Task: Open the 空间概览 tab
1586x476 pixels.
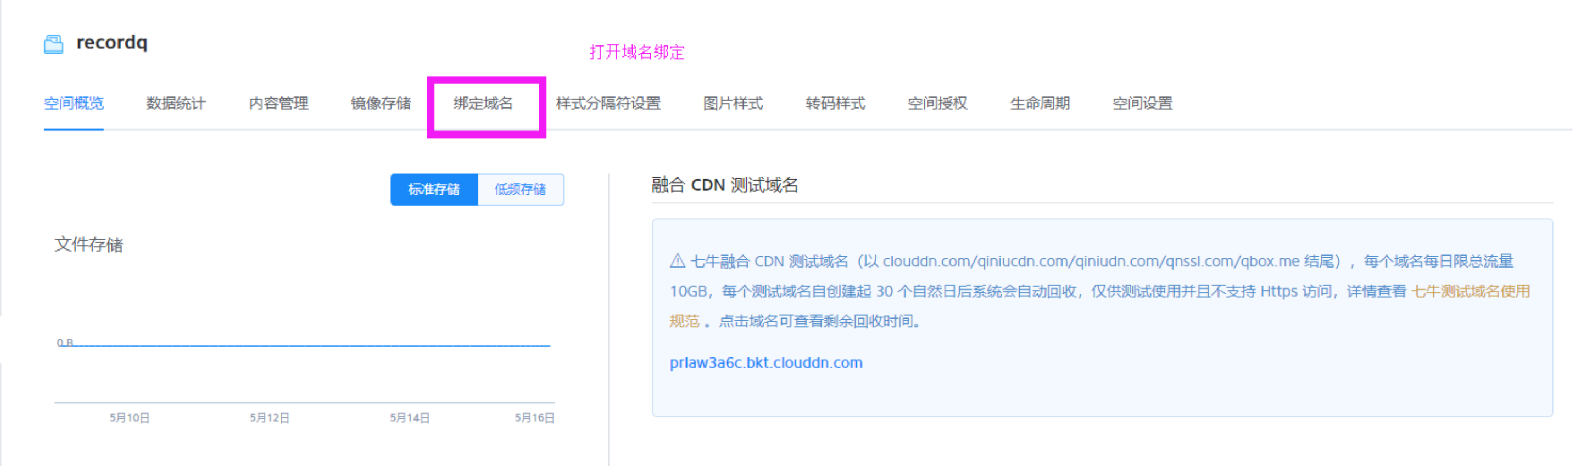Action: [x=74, y=103]
